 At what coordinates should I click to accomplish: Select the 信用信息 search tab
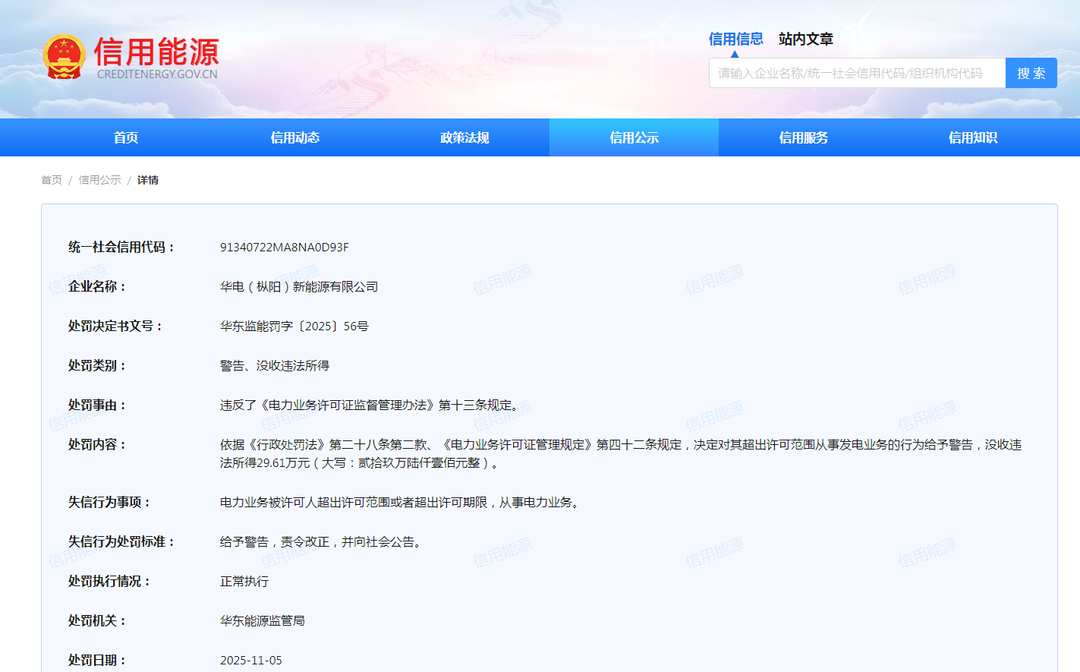coord(736,39)
